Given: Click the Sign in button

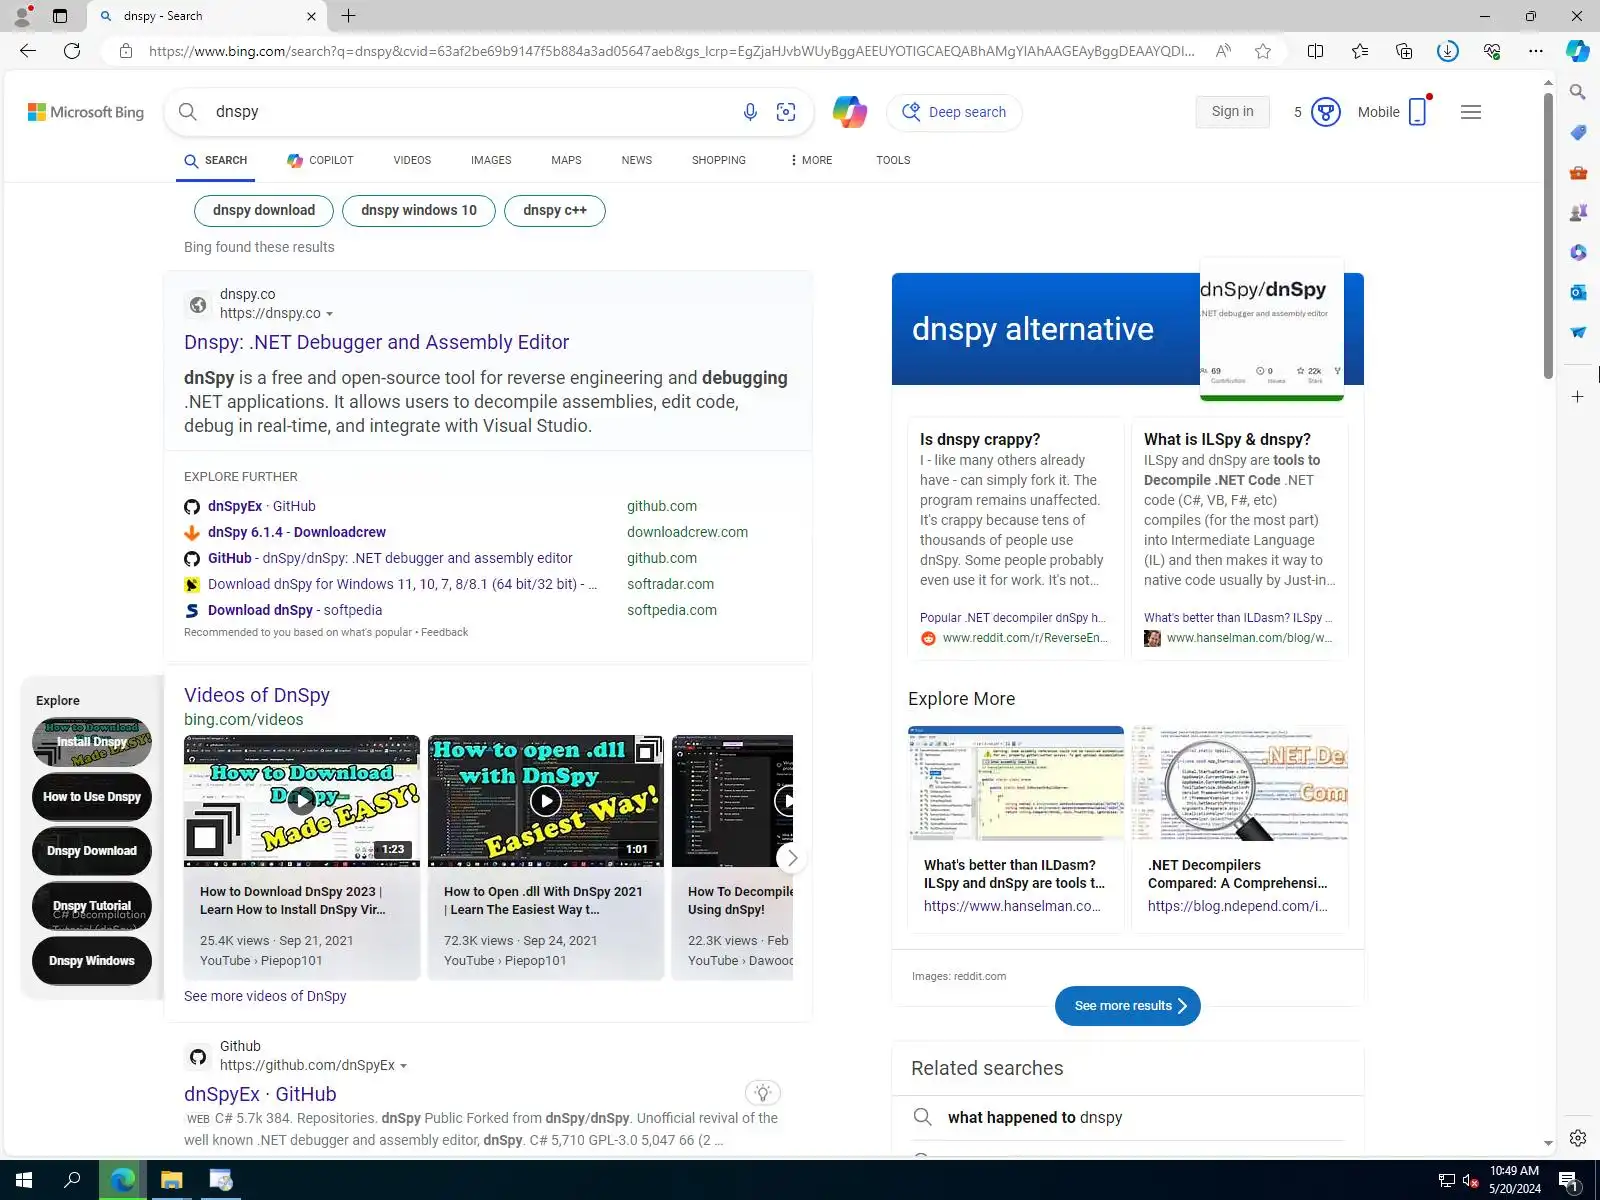Looking at the screenshot, I should coord(1232,112).
